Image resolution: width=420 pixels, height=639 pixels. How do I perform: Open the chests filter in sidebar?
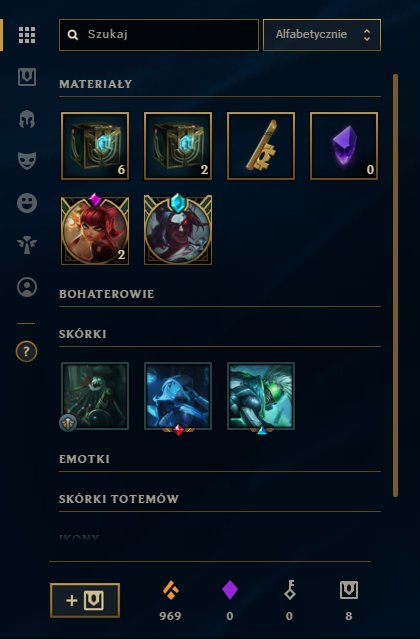coord(27,77)
